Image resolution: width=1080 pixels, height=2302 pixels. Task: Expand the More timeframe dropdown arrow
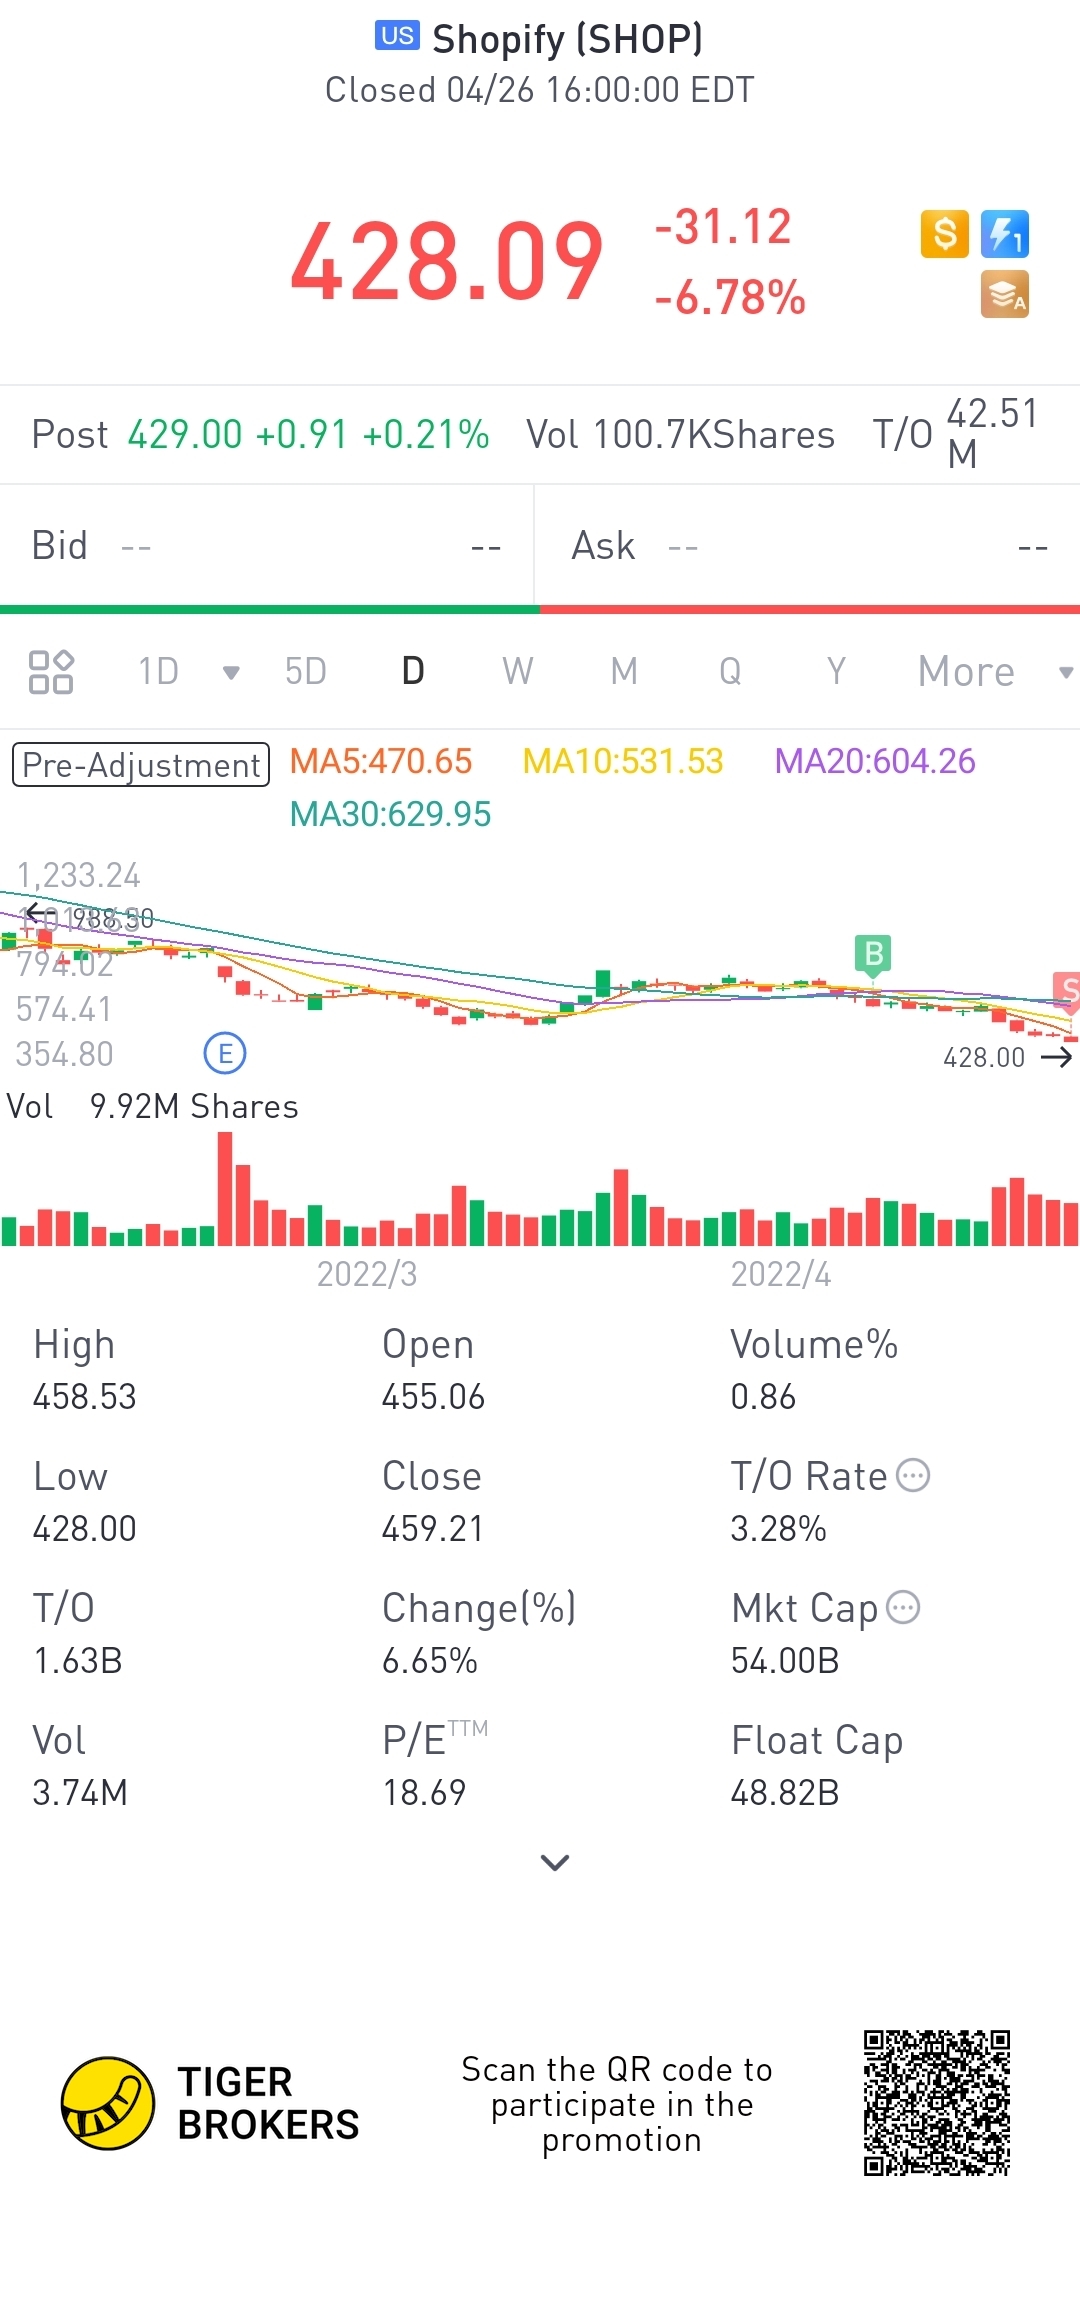point(1066,672)
